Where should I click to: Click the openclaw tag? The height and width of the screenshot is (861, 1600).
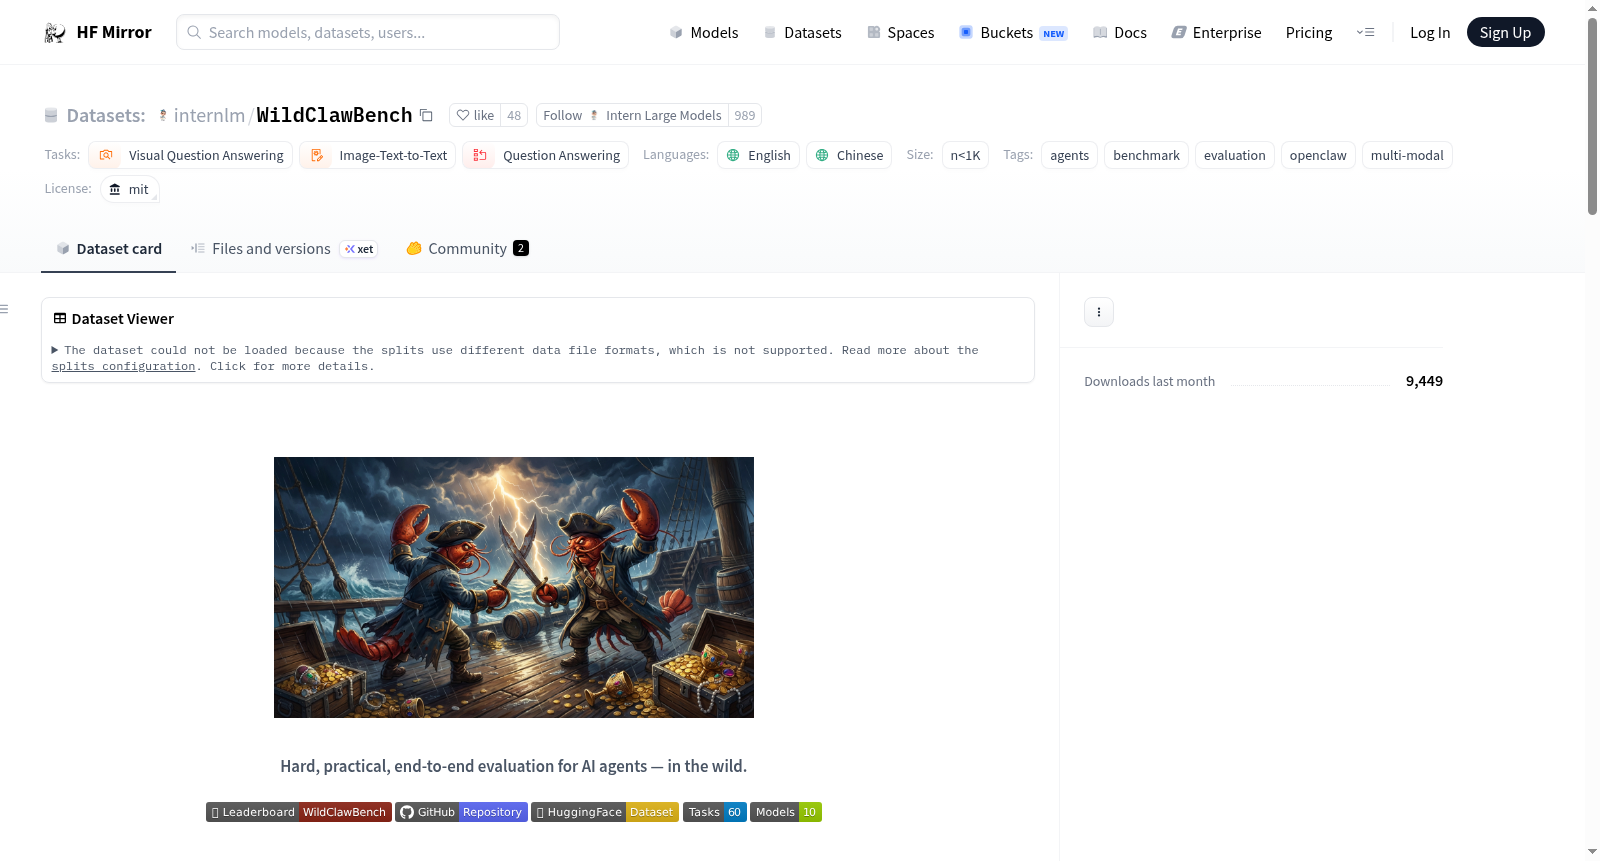[x=1318, y=155]
